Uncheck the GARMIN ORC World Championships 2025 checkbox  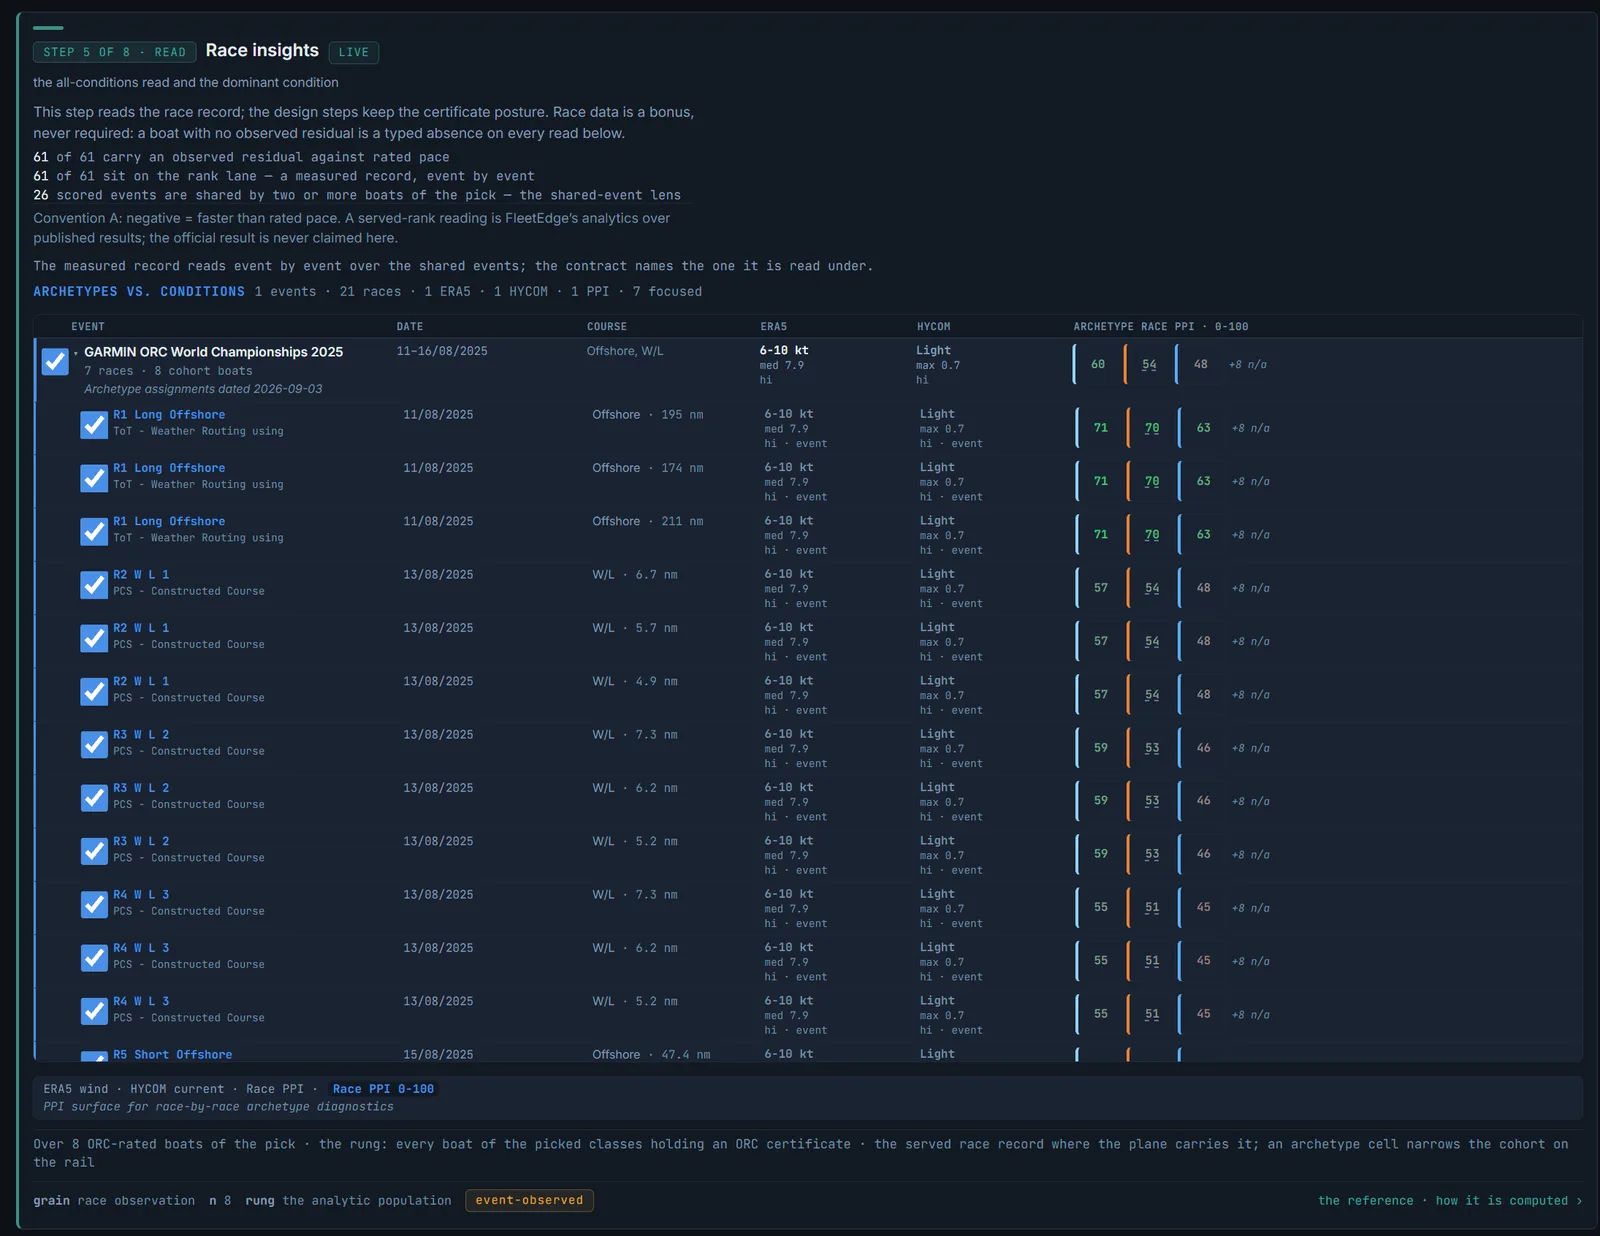coord(55,361)
